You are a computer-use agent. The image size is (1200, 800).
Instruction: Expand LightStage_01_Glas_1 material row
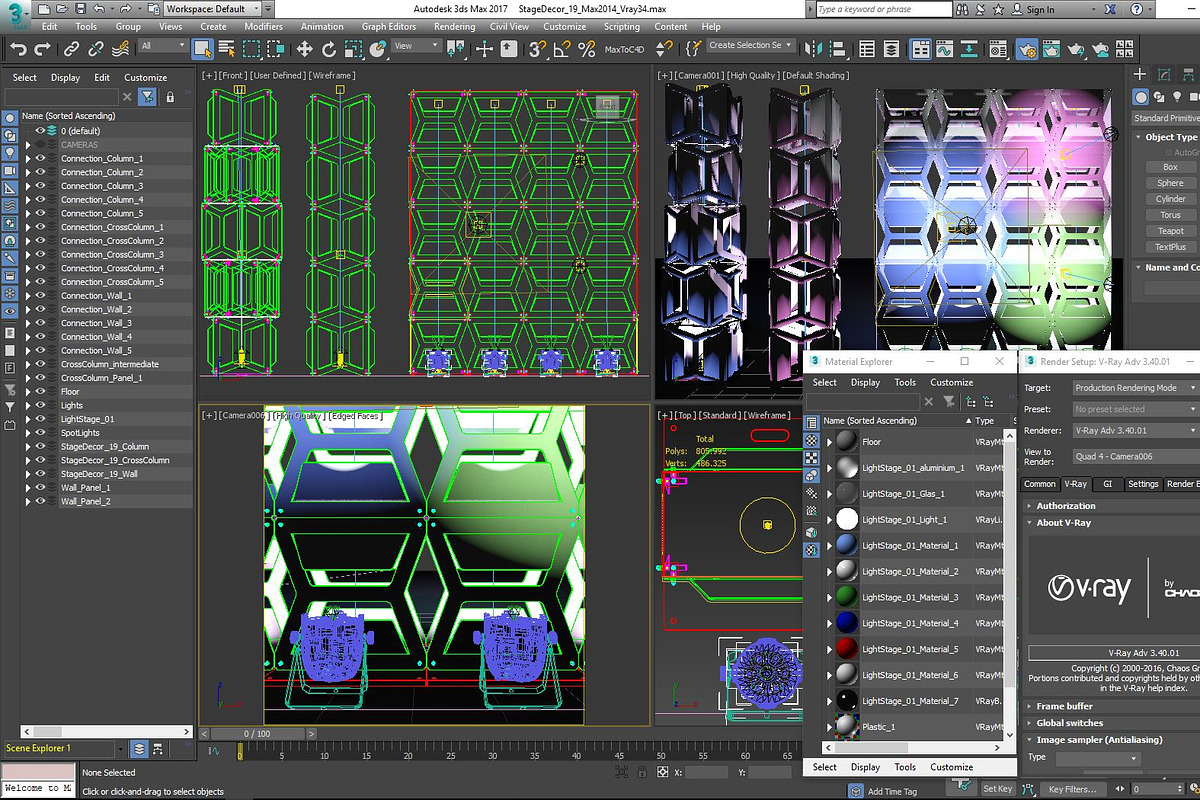pyautogui.click(x=829, y=493)
